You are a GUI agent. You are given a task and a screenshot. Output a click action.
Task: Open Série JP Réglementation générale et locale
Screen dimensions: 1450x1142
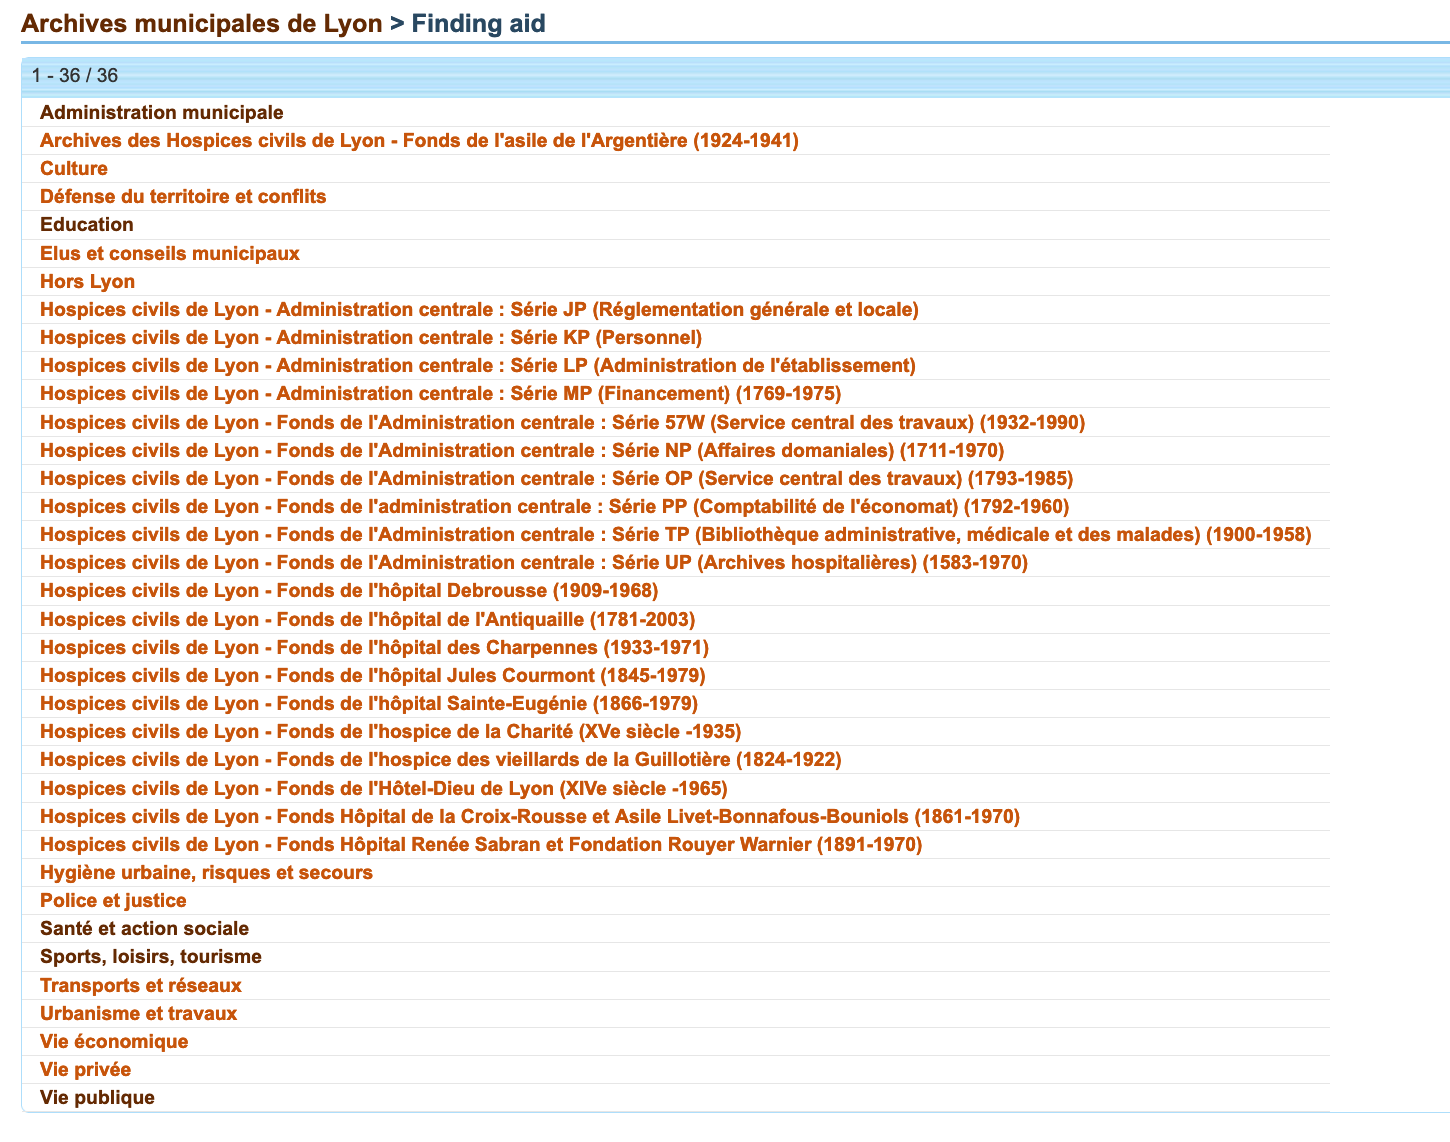tap(479, 310)
